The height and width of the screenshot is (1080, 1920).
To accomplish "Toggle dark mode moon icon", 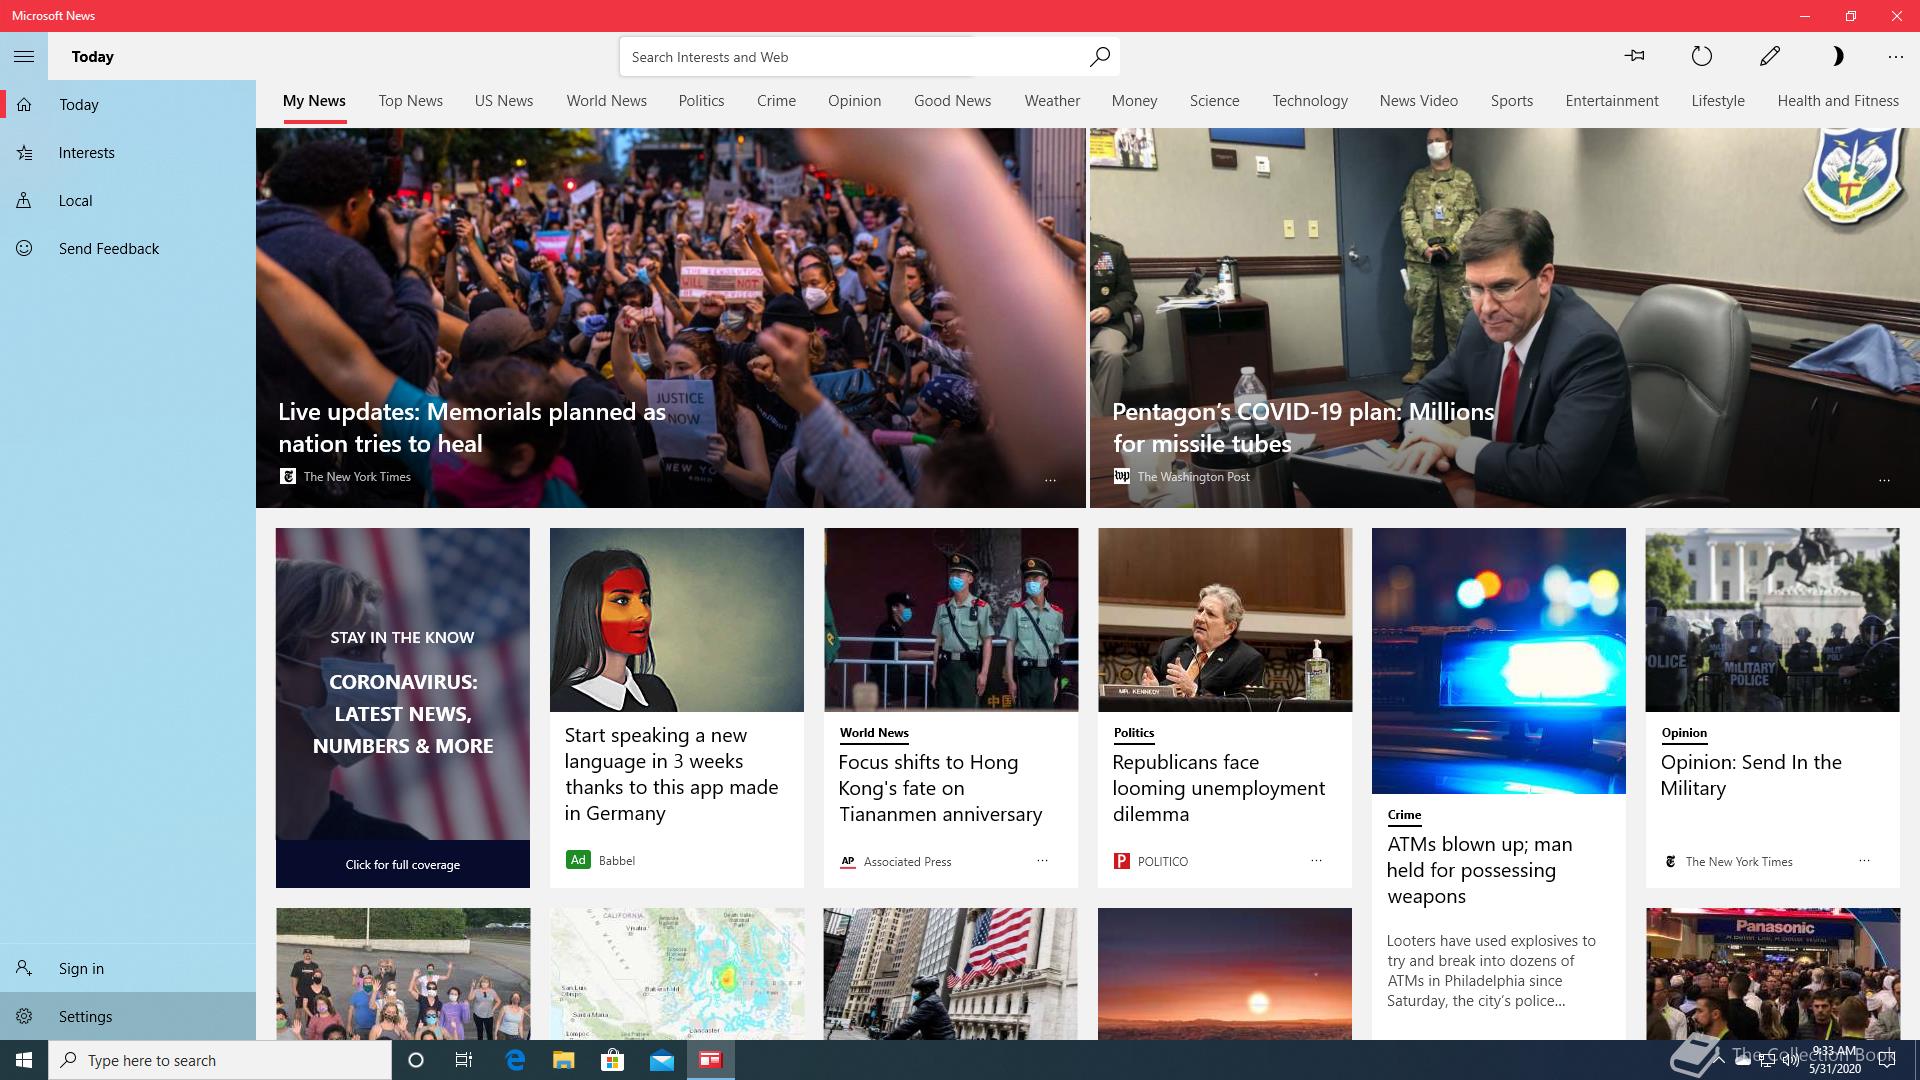I will click(x=1837, y=56).
